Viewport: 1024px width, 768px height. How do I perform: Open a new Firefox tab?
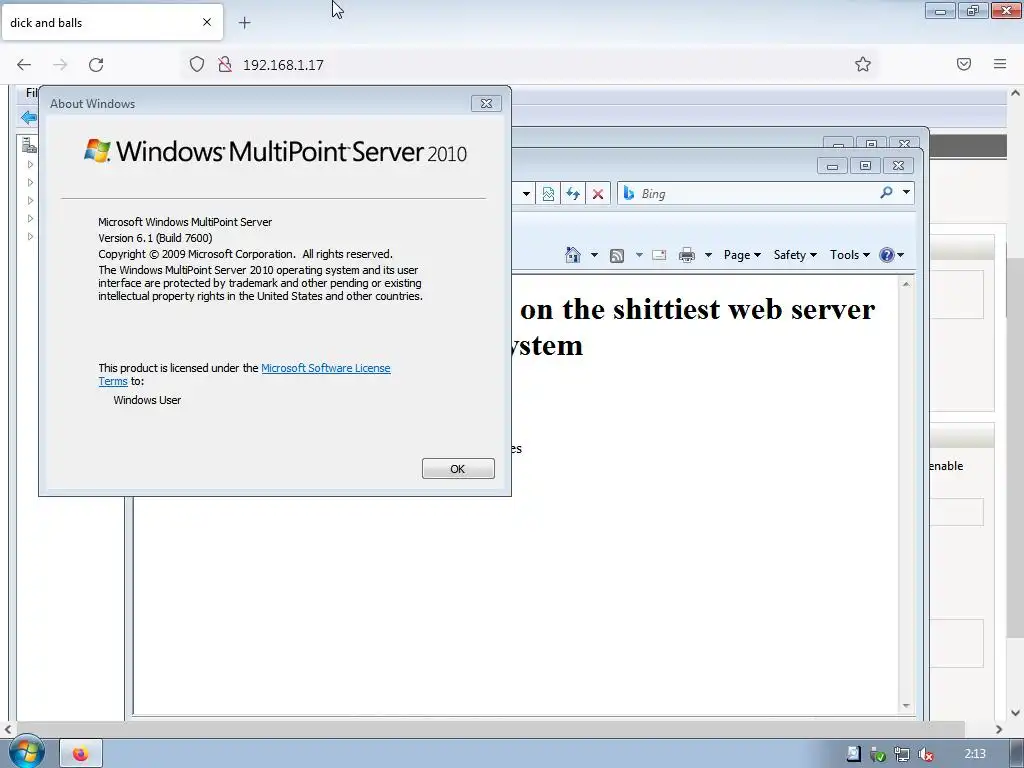tap(244, 23)
